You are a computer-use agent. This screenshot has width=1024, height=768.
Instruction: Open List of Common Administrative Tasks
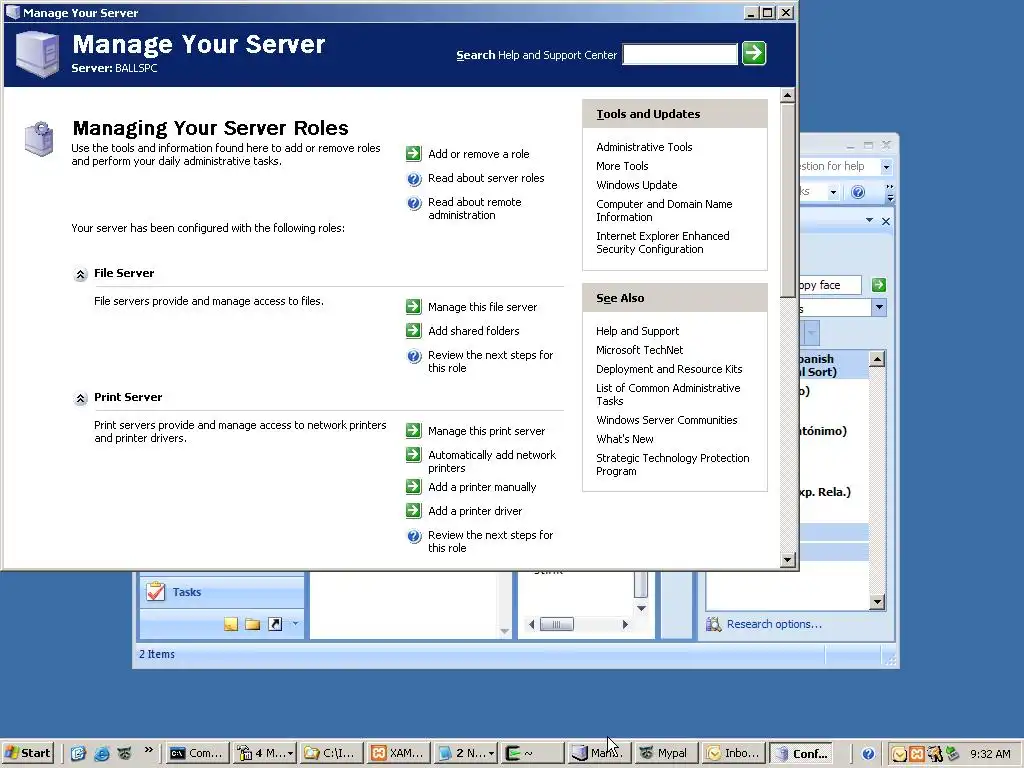tap(667, 394)
